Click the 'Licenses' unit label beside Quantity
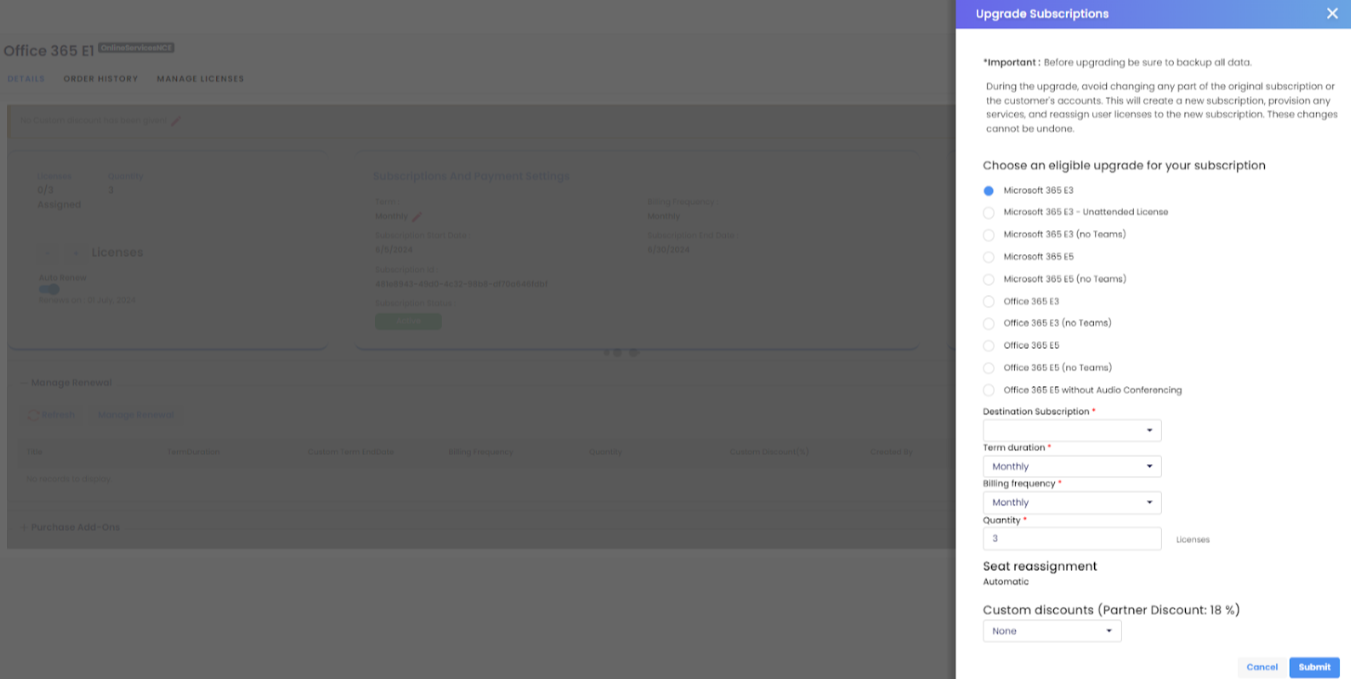Screen dimensions: 1351x679 click(1193, 540)
